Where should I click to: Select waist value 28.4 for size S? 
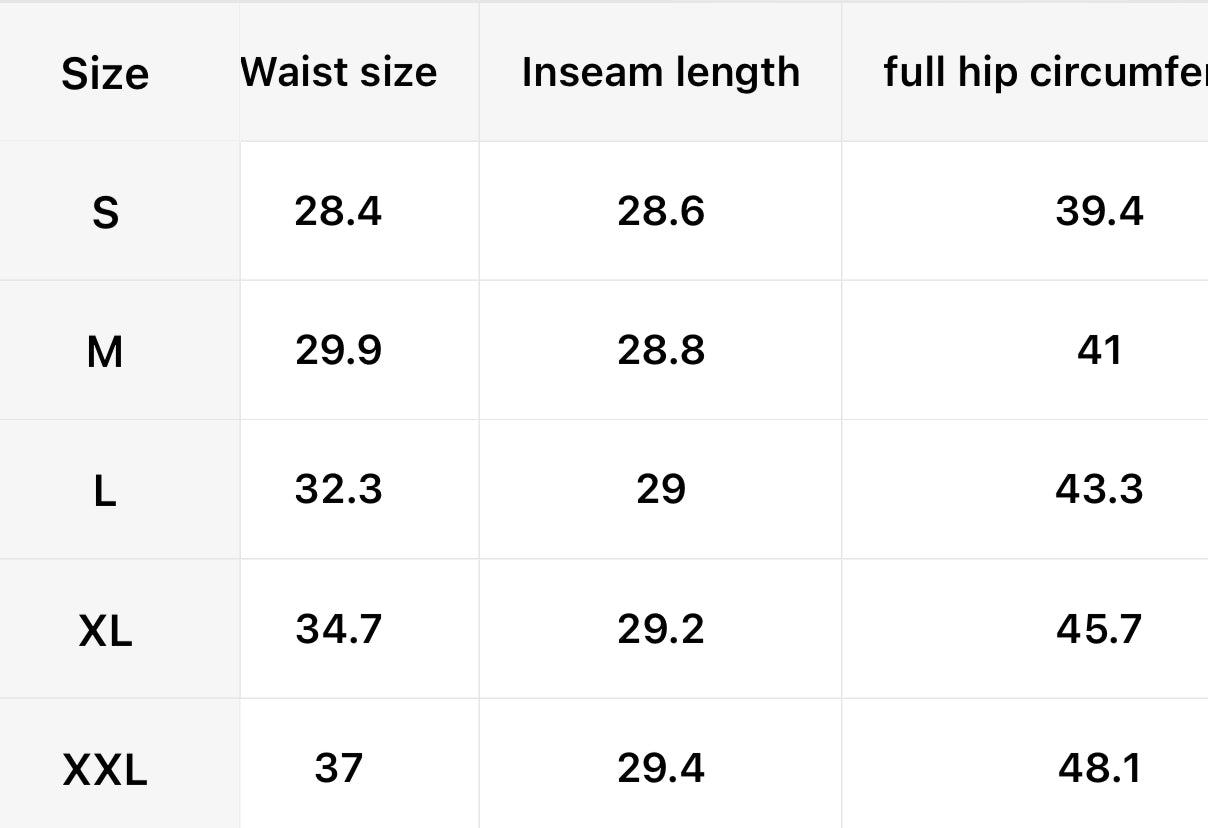pos(338,211)
